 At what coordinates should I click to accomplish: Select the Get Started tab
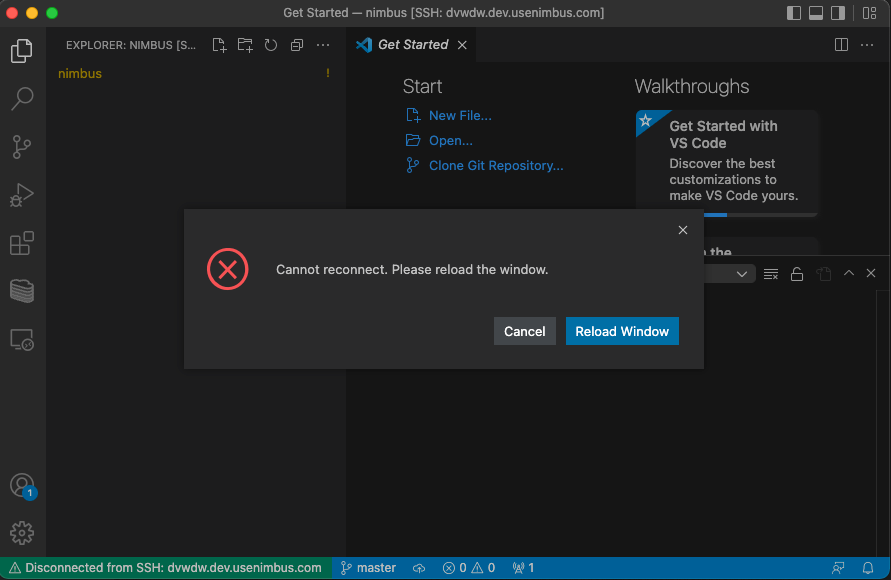tap(411, 45)
